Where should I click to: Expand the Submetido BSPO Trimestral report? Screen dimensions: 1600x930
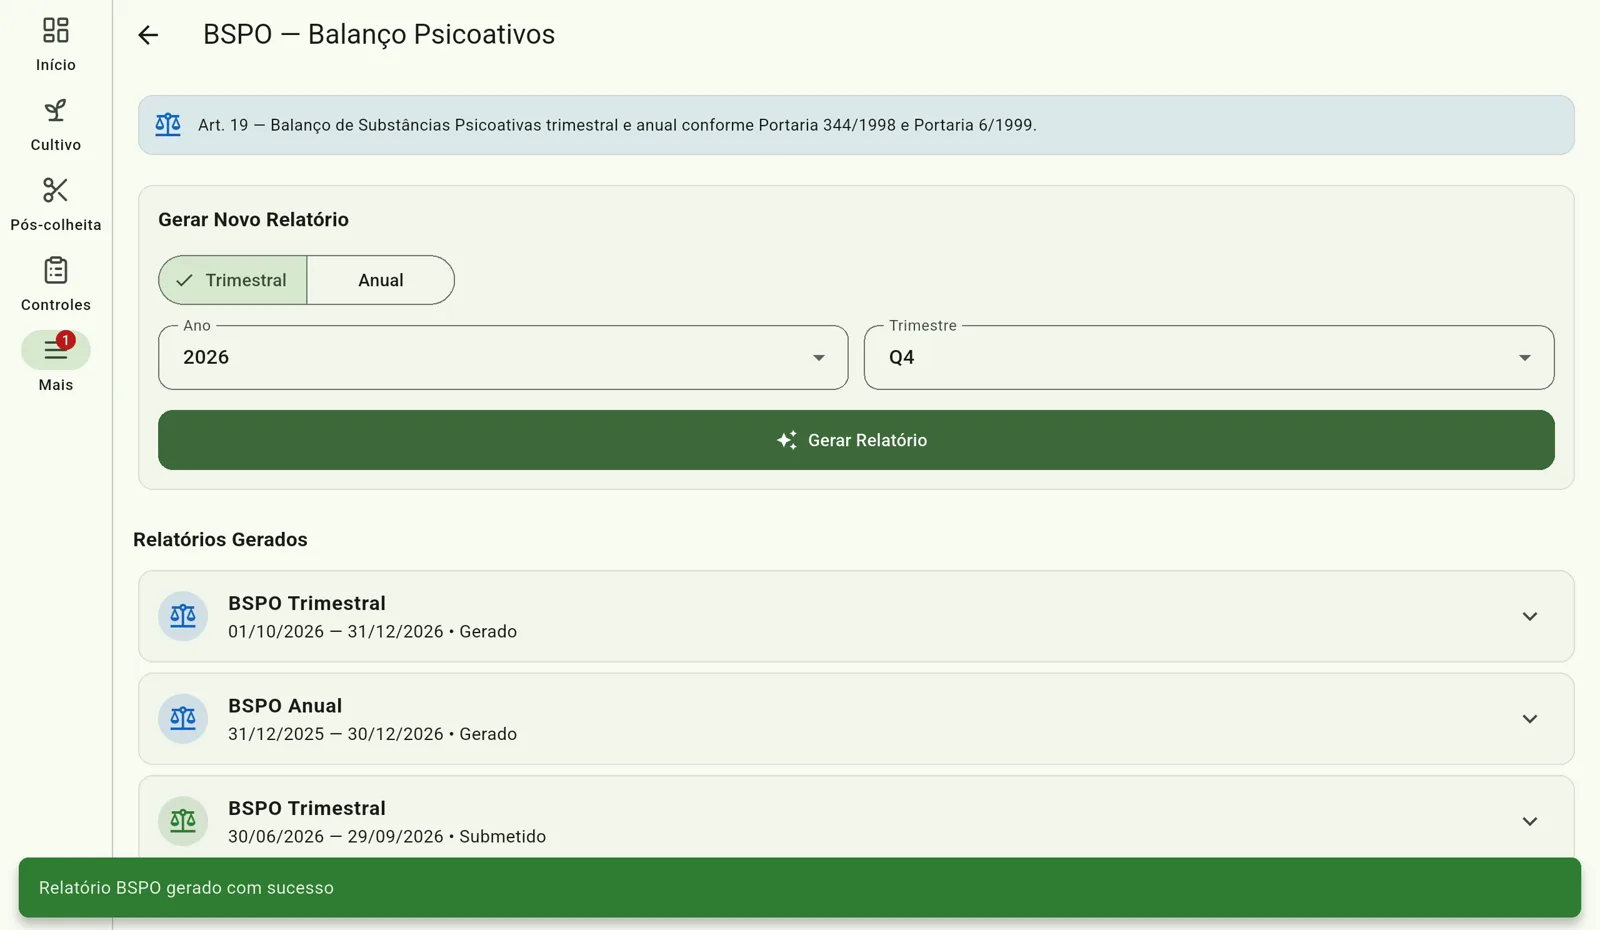(1530, 821)
